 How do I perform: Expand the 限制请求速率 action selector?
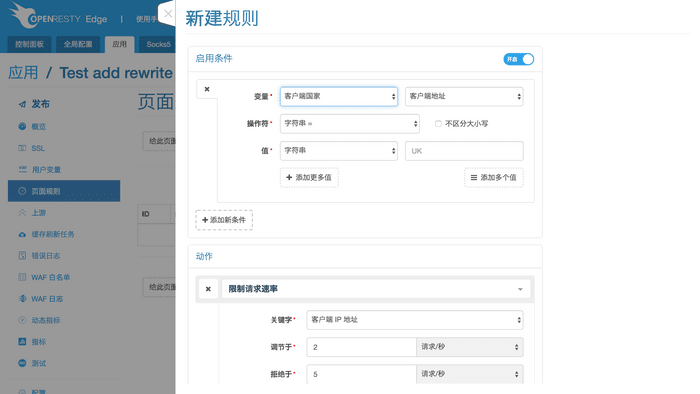tap(376, 289)
